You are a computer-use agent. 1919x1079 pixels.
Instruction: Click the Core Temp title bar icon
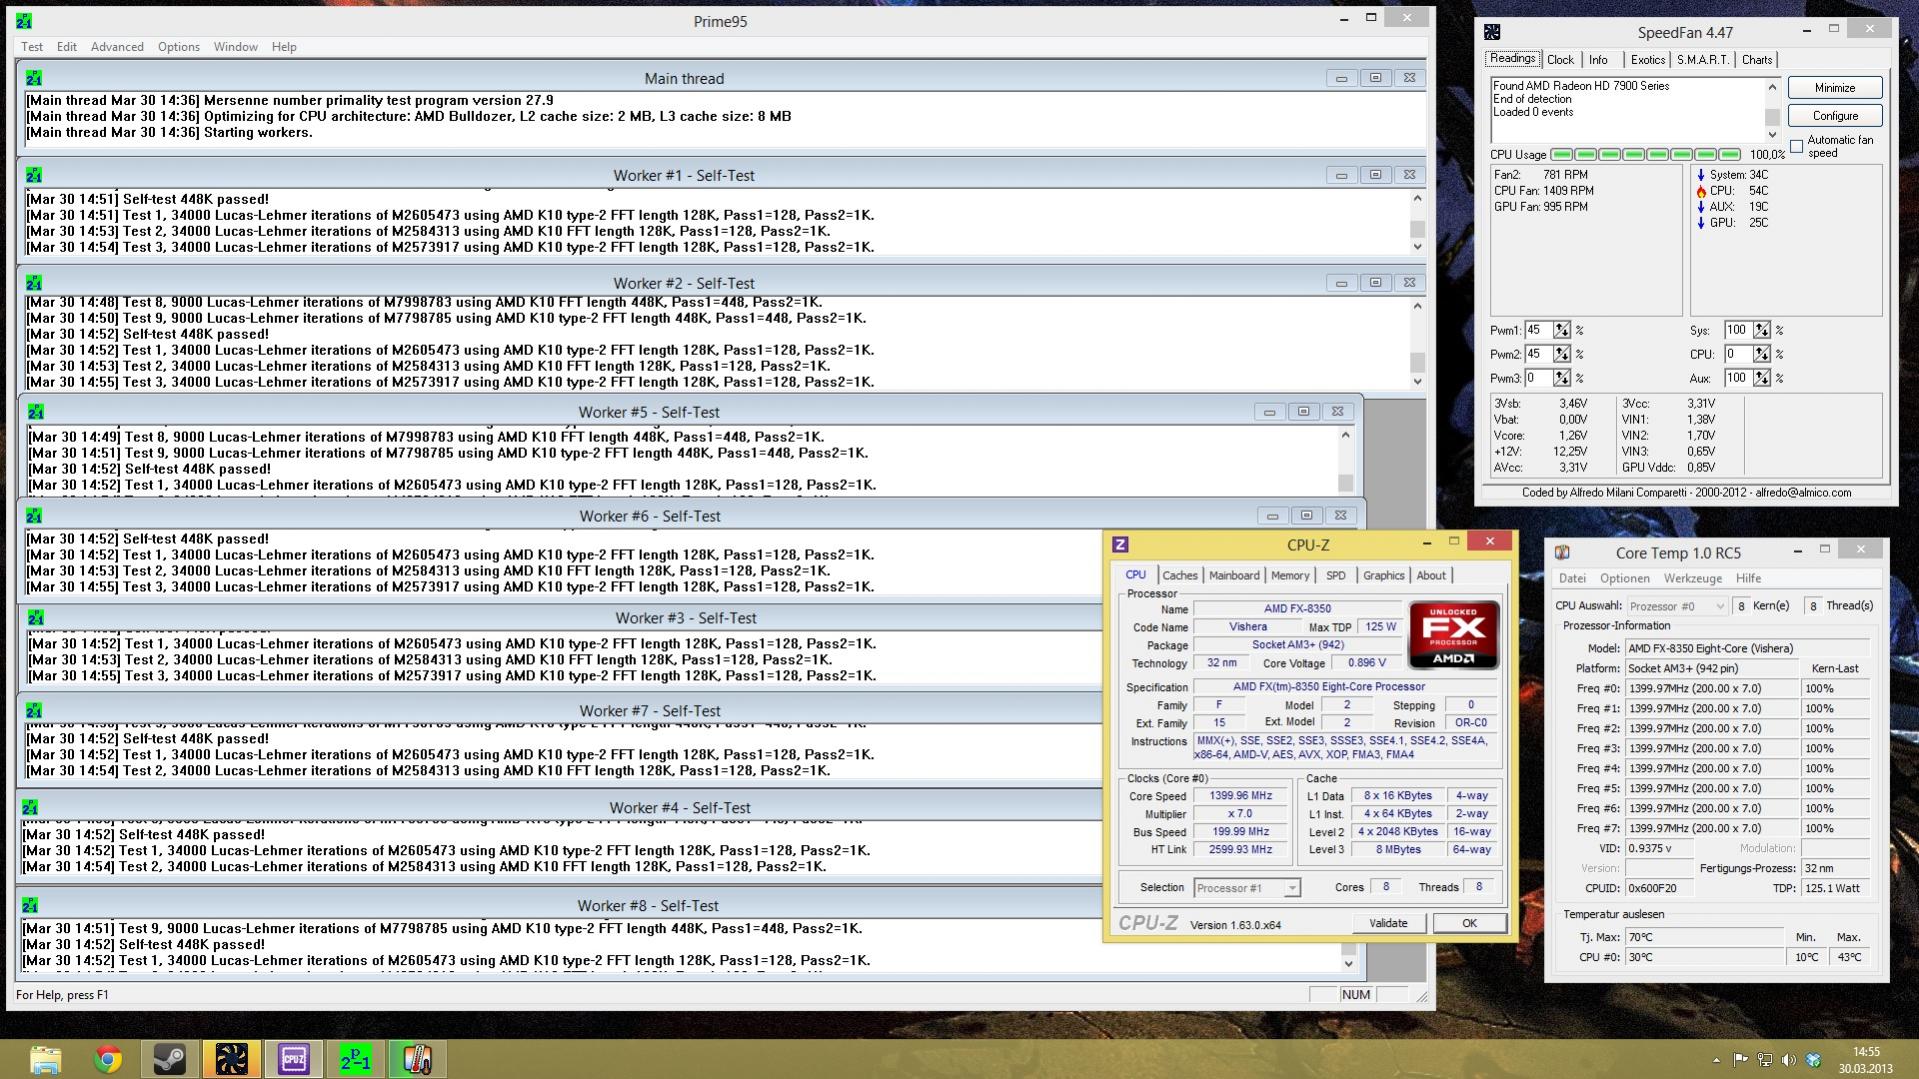1562,553
